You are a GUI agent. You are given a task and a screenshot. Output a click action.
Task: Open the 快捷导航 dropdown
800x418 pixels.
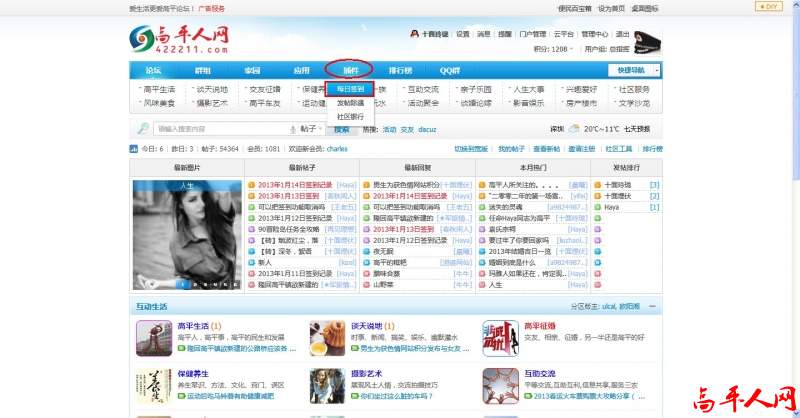click(635, 70)
